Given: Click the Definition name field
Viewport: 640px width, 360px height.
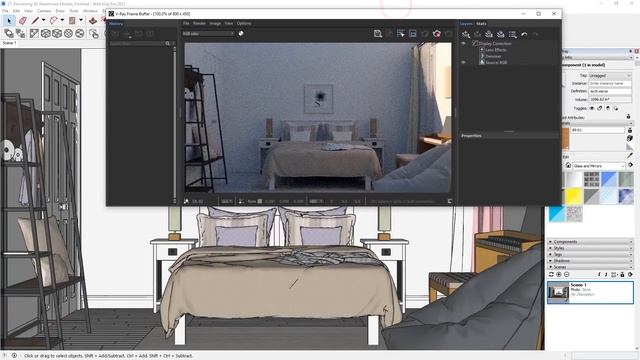Looking at the screenshot, I should click(610, 91).
